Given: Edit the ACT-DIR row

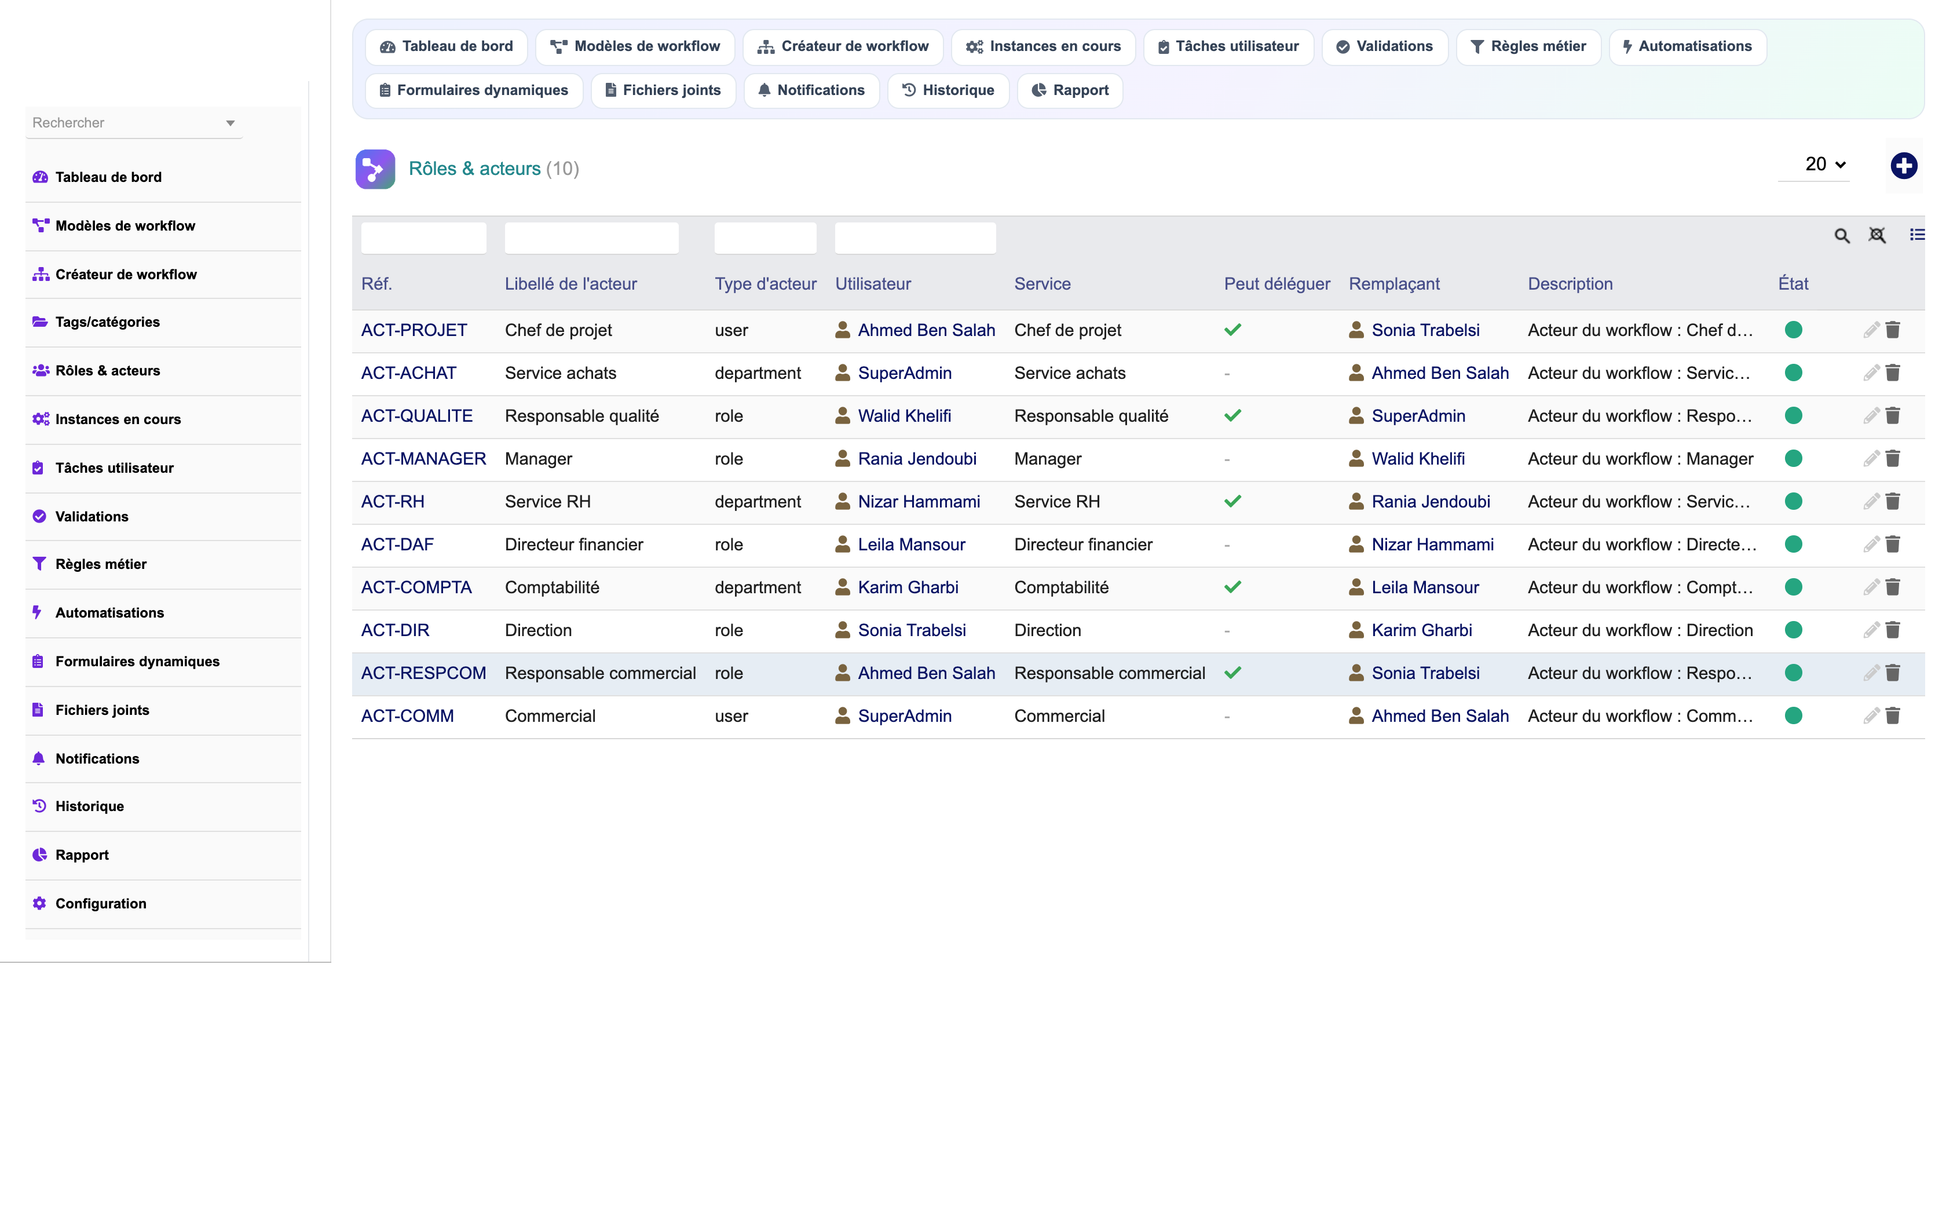Looking at the screenshot, I should 1871,631.
